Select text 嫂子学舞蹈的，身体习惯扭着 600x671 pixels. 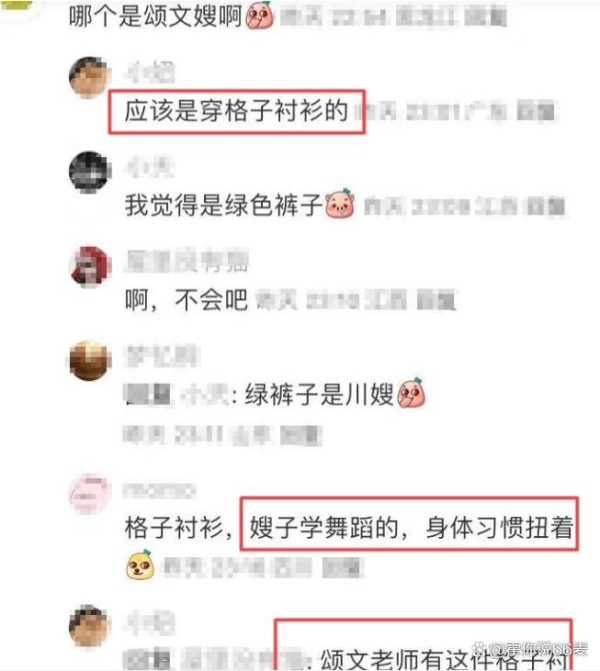click(x=411, y=527)
